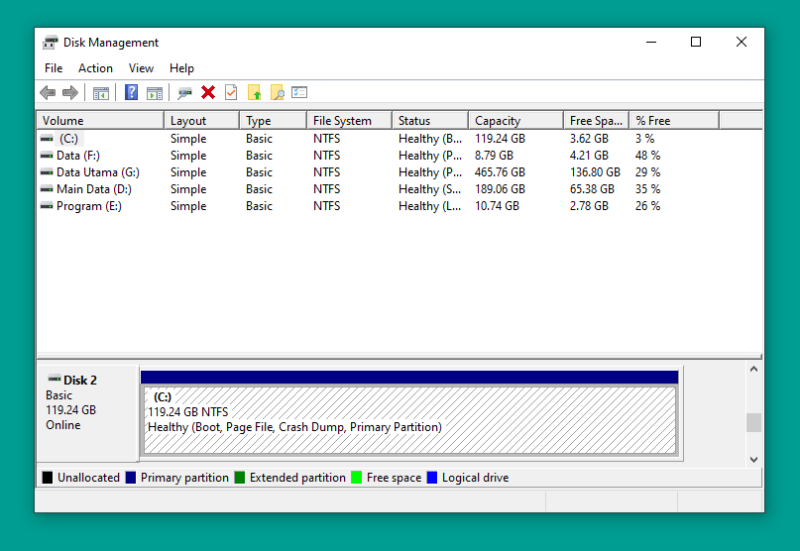Click the 119.24 GB capacity cell

pyautogui.click(x=500, y=138)
